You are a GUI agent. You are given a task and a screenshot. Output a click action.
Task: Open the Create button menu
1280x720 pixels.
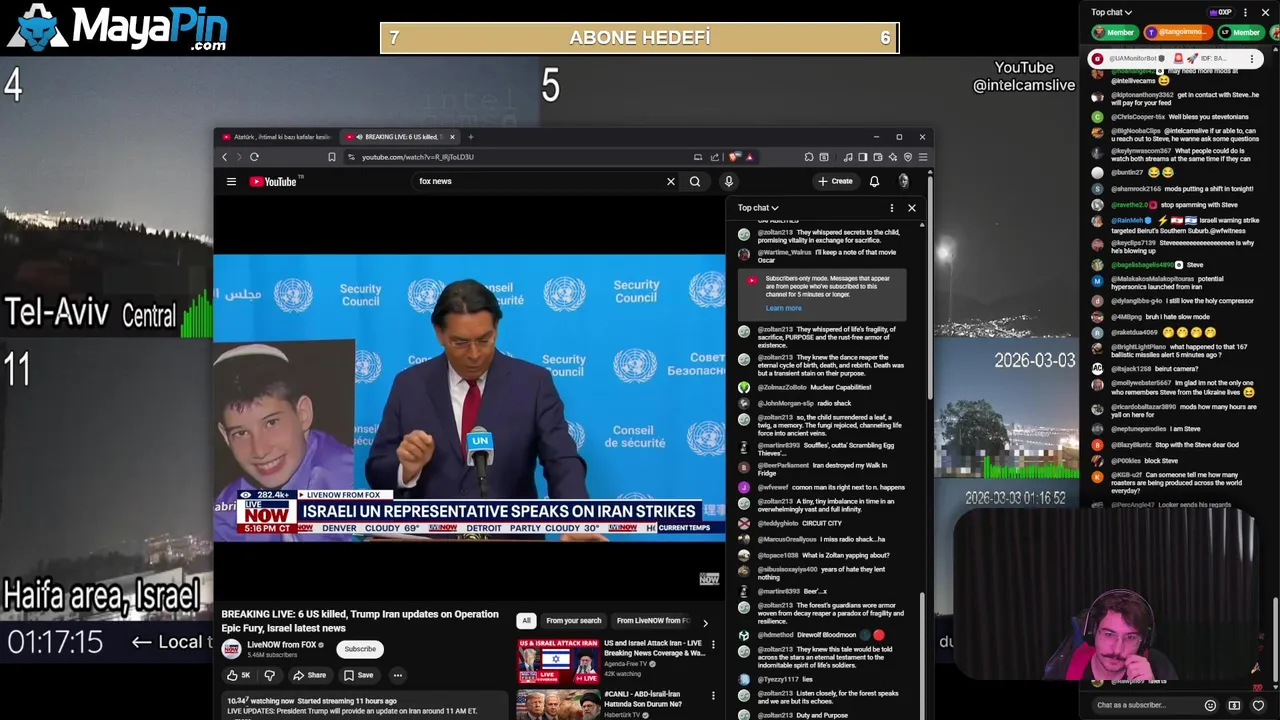coord(835,181)
